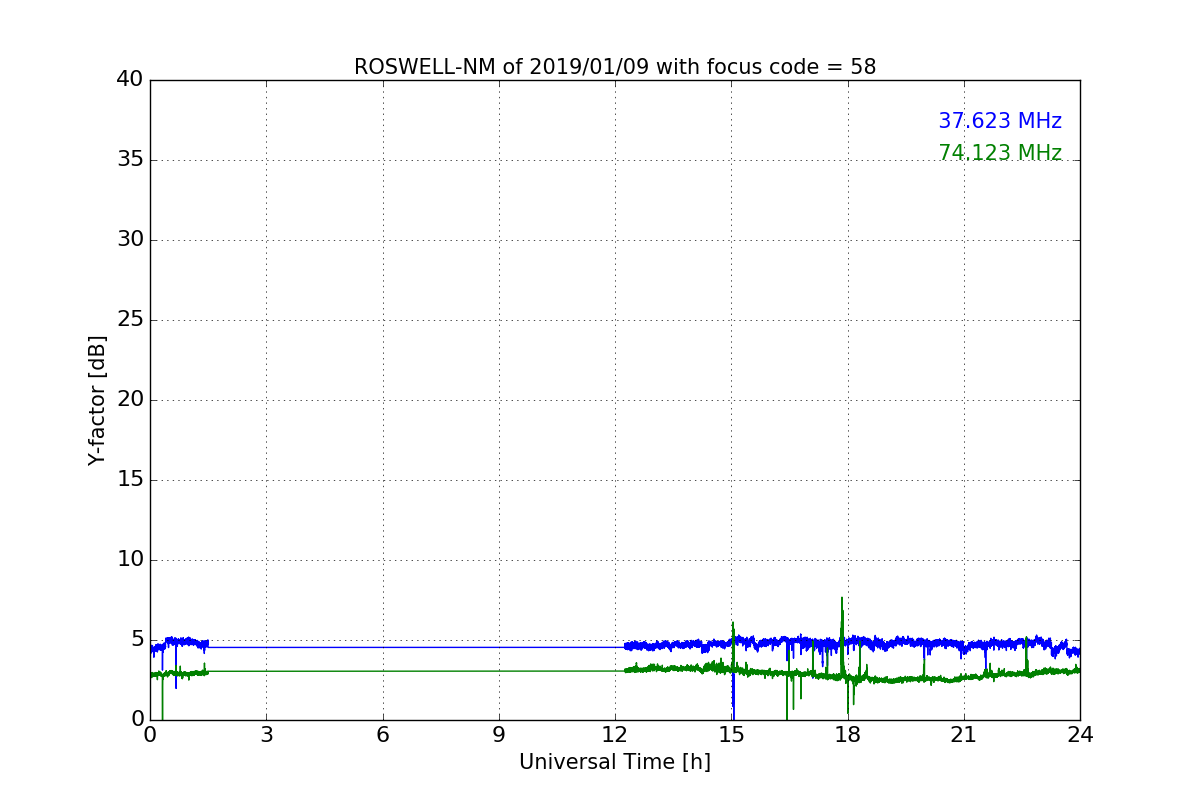The height and width of the screenshot is (800, 1200).
Task: Click the plot title ROSWELL-NM of 2019/01/09
Action: pos(615,67)
